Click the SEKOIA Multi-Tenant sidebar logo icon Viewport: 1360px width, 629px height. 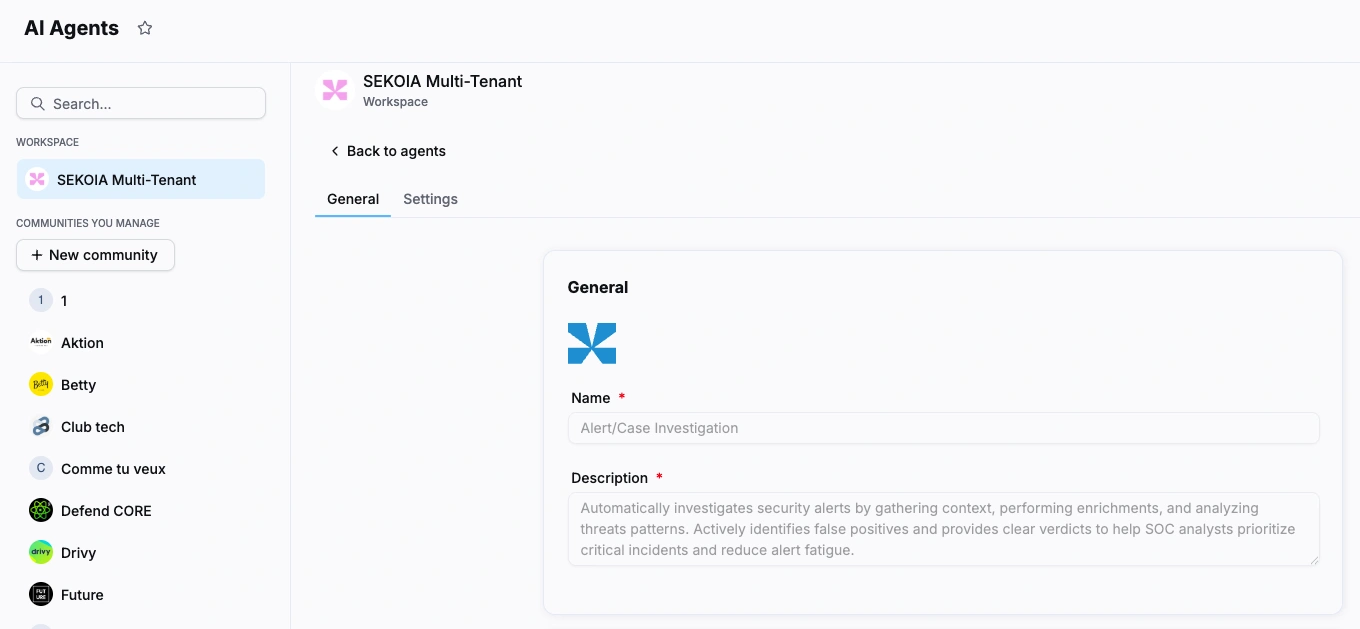pos(37,180)
